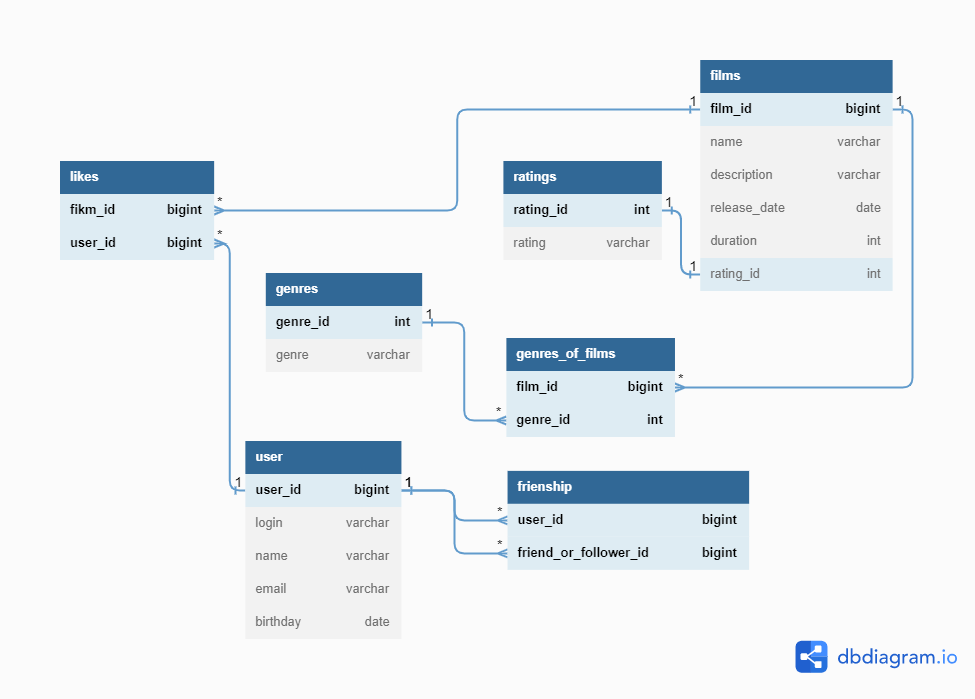Select the genre_id field in genres

point(343,321)
